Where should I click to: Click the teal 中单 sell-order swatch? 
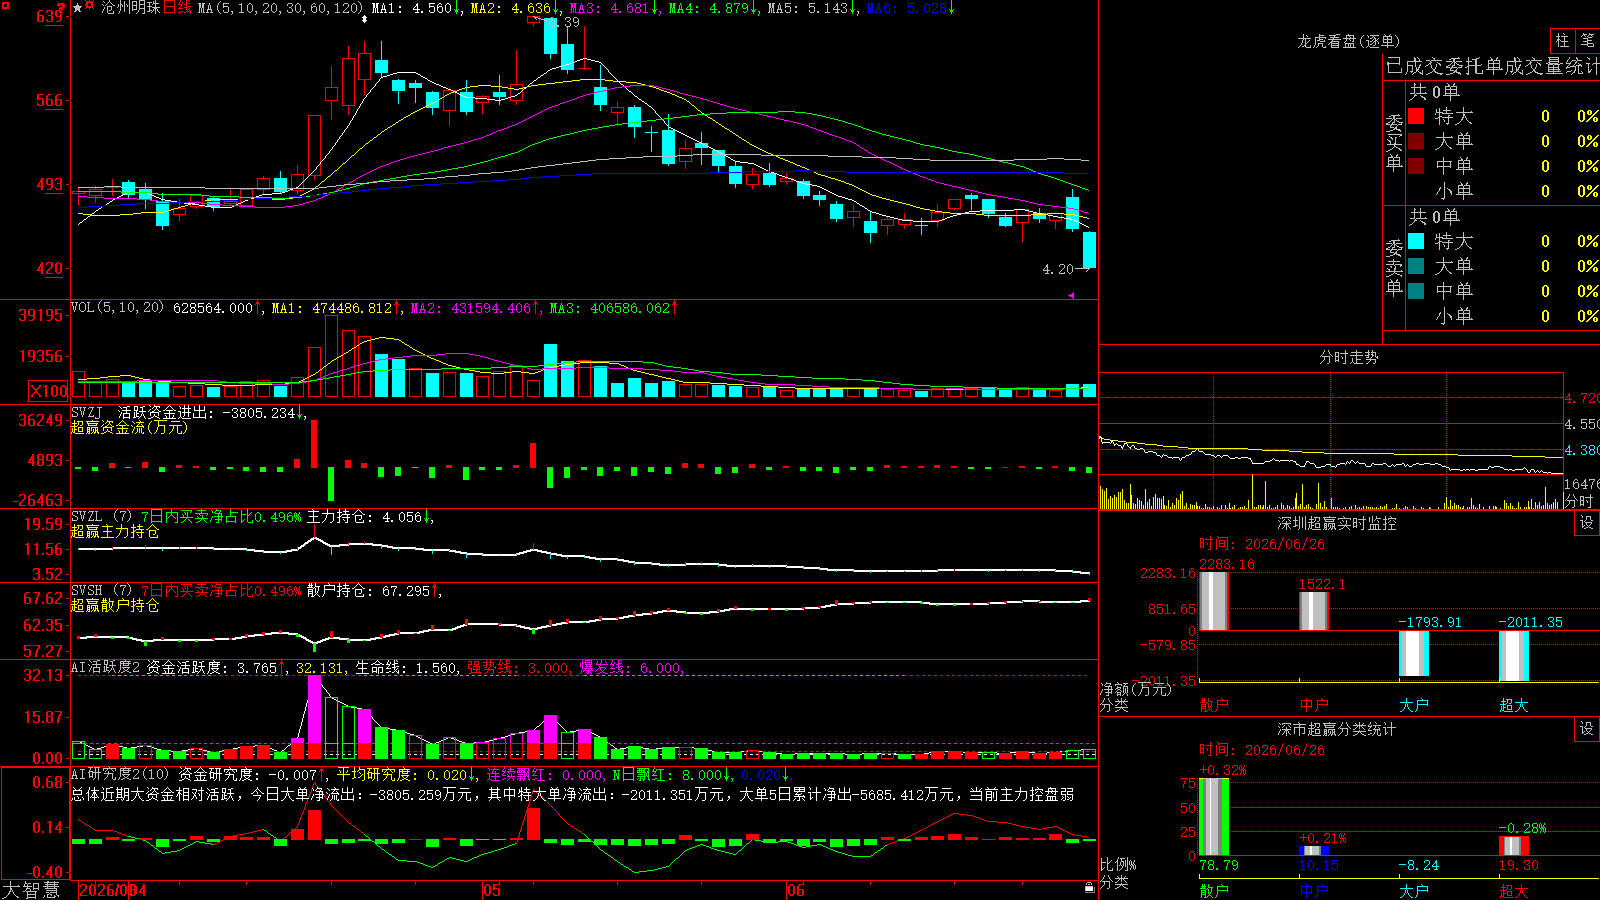click(1416, 290)
